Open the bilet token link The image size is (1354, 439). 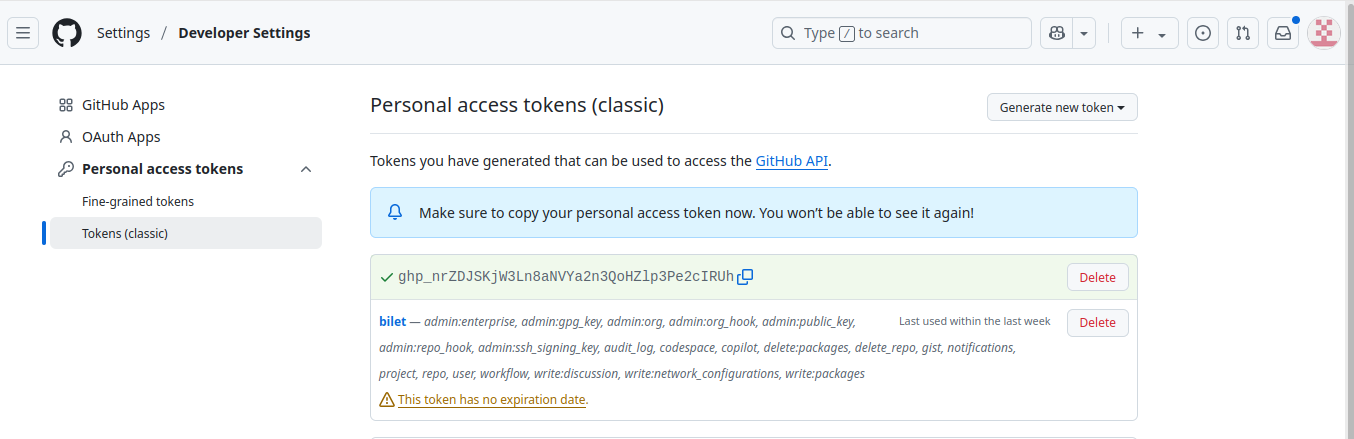[x=392, y=321]
